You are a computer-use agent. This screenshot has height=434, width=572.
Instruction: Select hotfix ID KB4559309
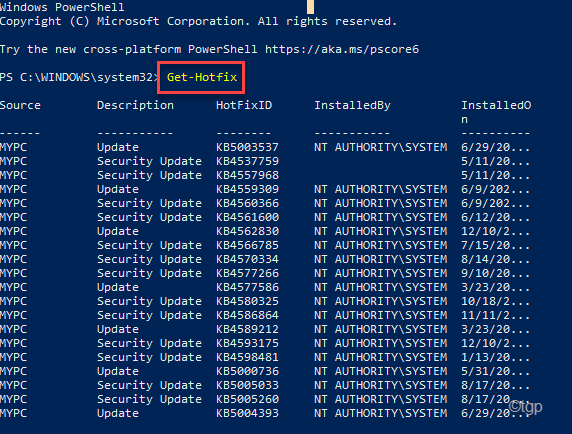click(x=247, y=189)
